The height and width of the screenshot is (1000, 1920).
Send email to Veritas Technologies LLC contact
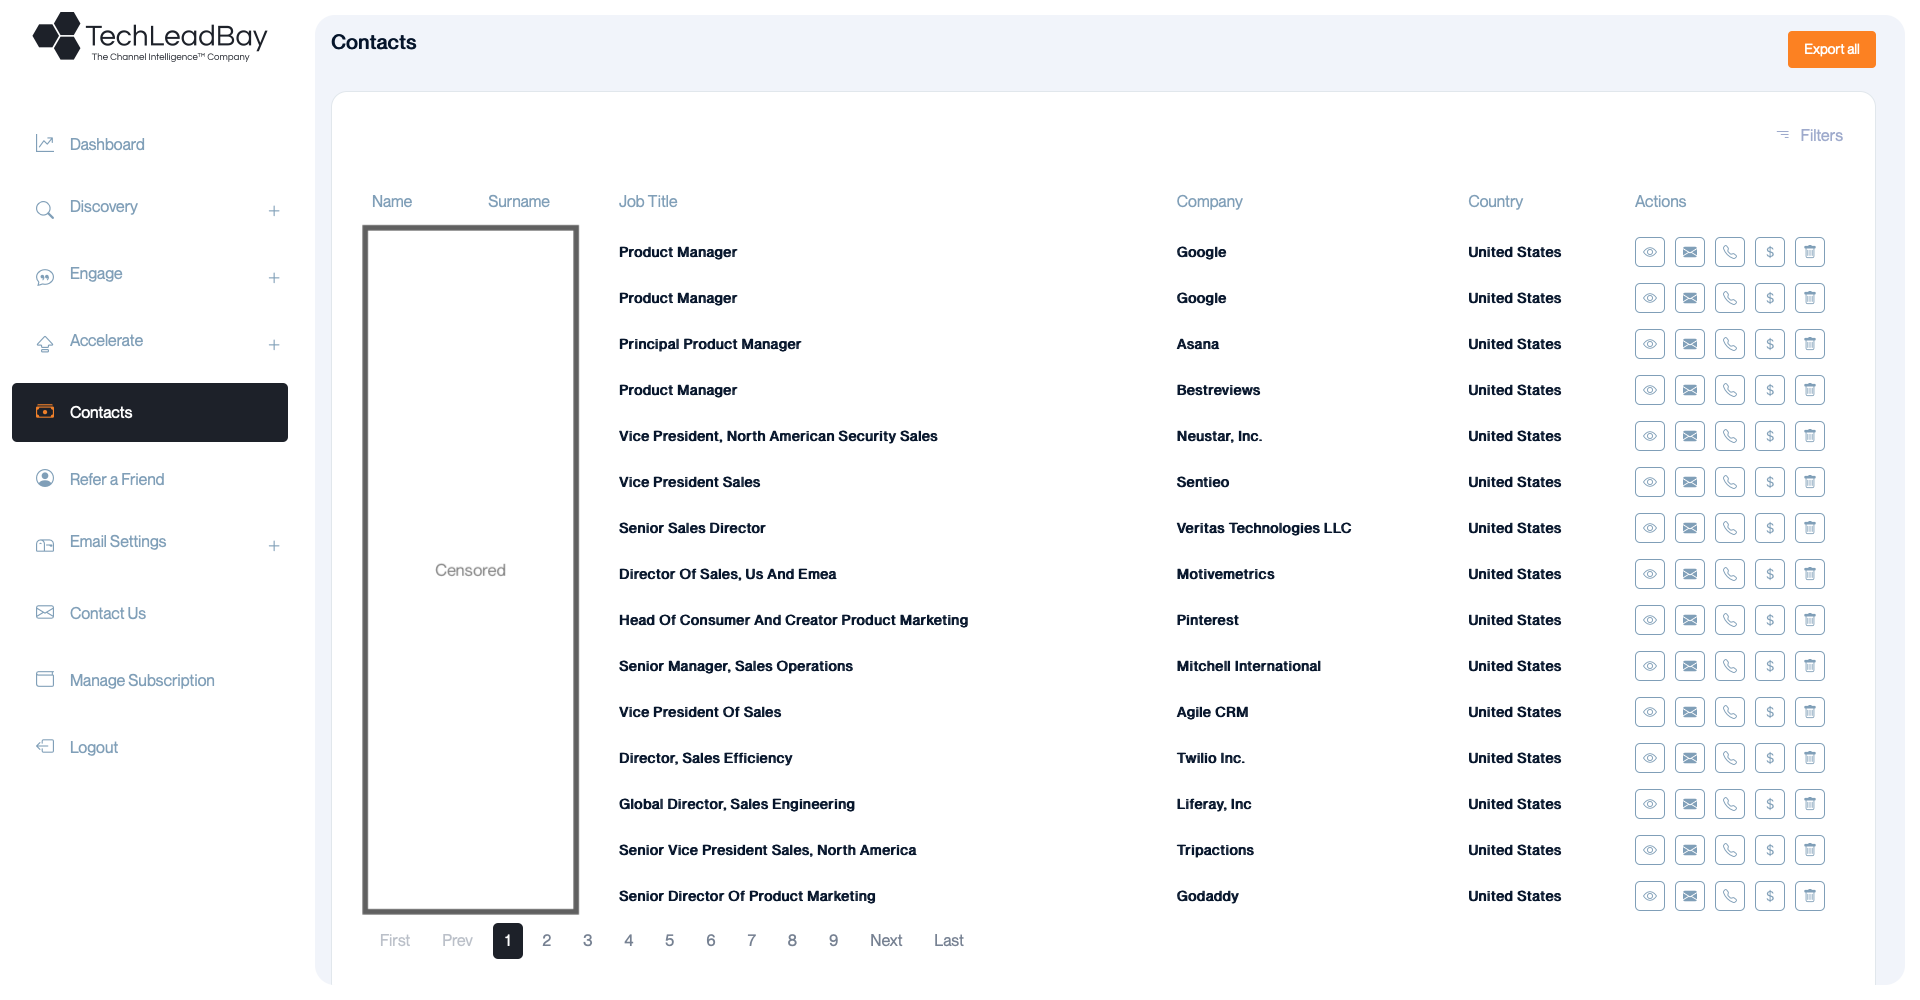1690,528
